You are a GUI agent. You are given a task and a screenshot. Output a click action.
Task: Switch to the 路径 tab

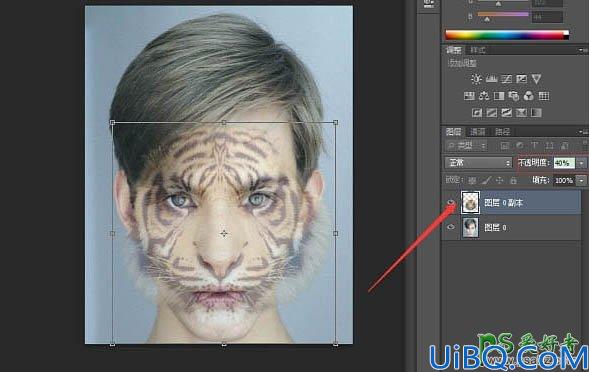tap(502, 132)
